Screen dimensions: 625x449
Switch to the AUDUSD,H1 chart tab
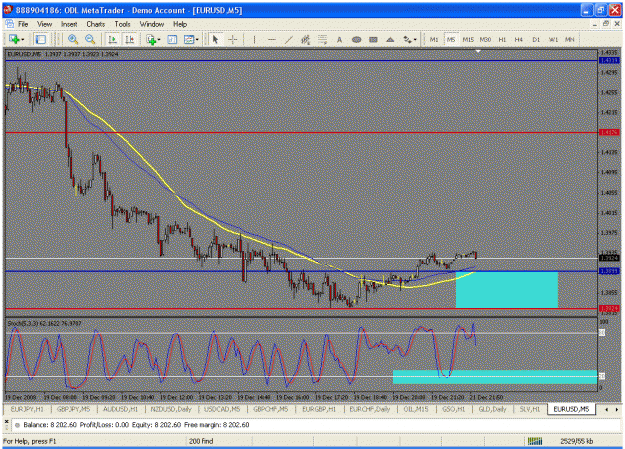(120, 409)
